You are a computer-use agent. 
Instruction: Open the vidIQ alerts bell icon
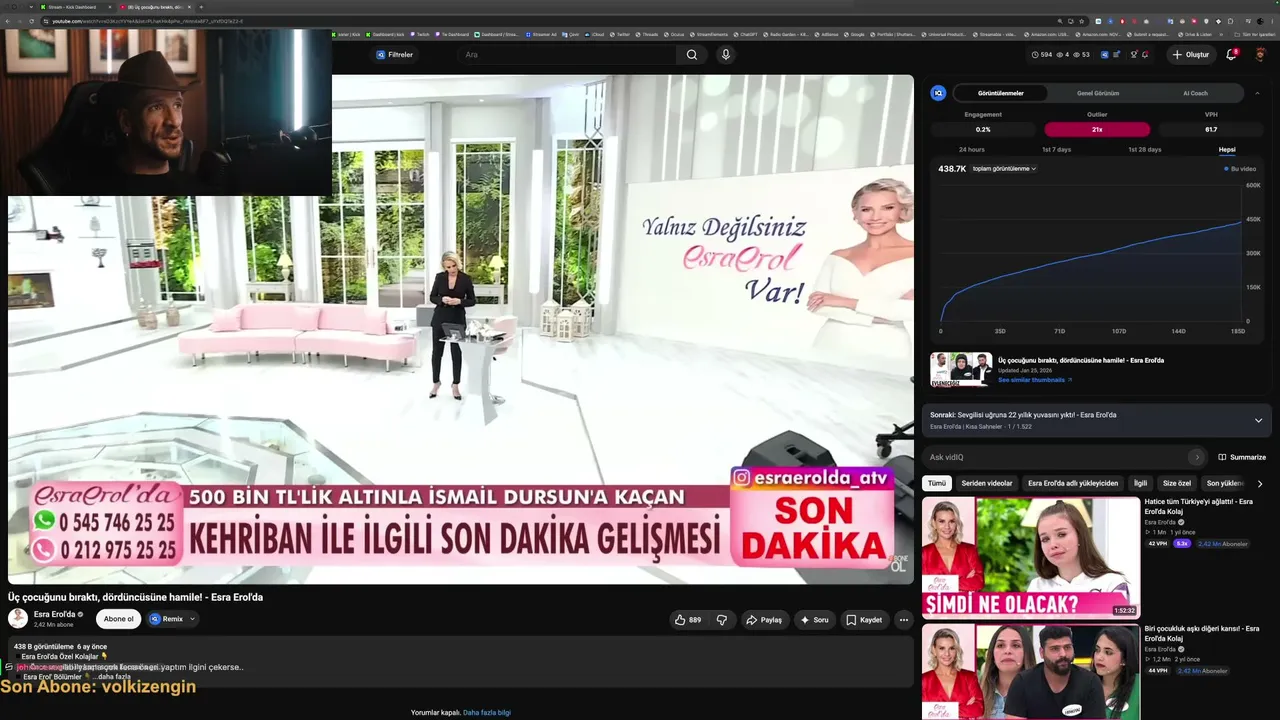[x=1146, y=55]
